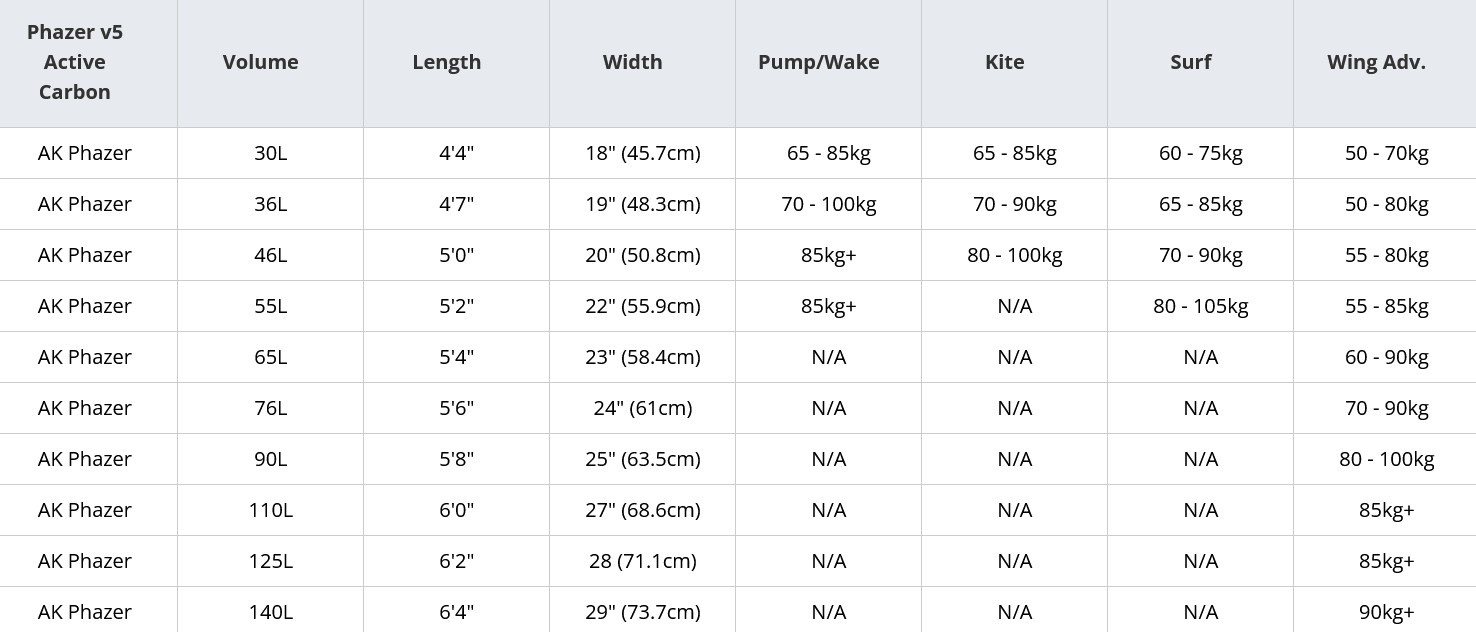Click the Volume column header
This screenshot has height=632, width=1476.
coord(260,62)
